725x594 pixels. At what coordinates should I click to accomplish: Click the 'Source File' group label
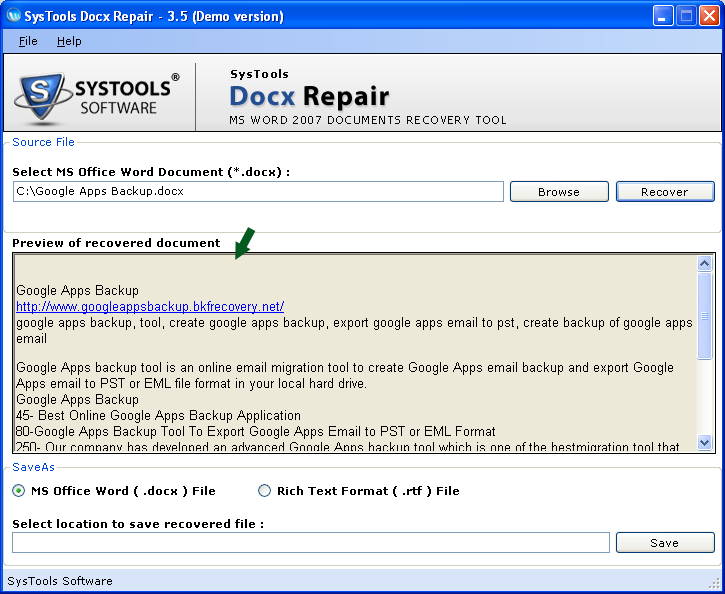(43, 142)
